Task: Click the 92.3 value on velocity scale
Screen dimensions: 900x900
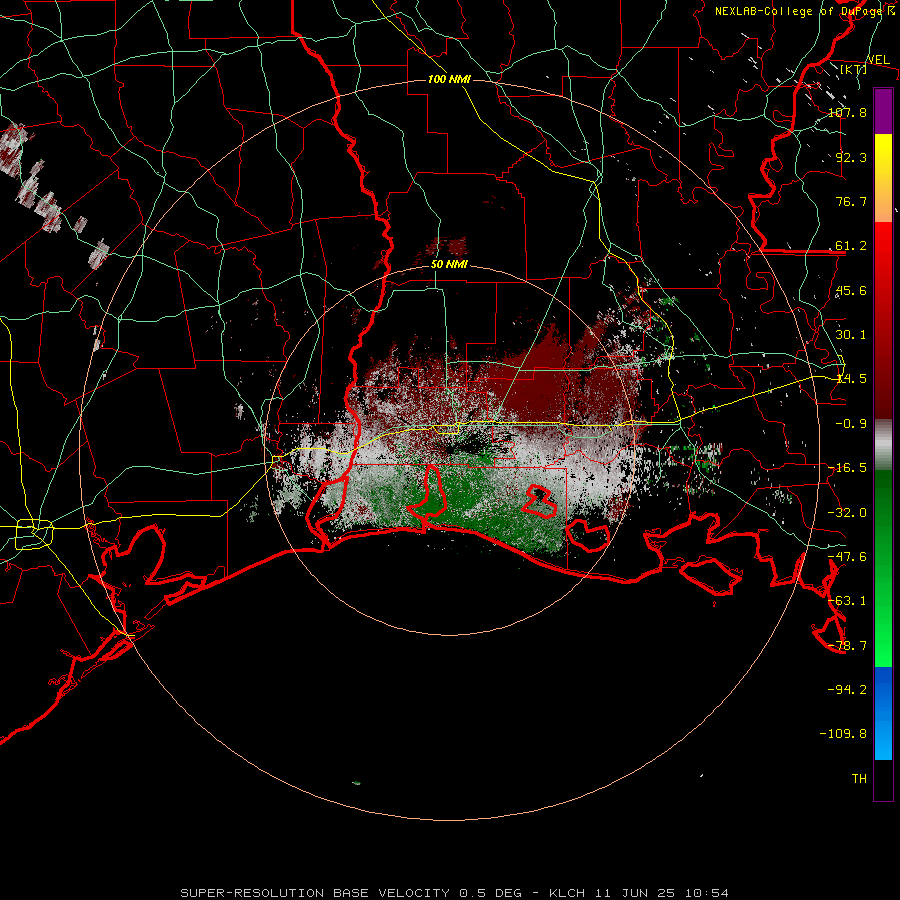Action: click(x=851, y=157)
